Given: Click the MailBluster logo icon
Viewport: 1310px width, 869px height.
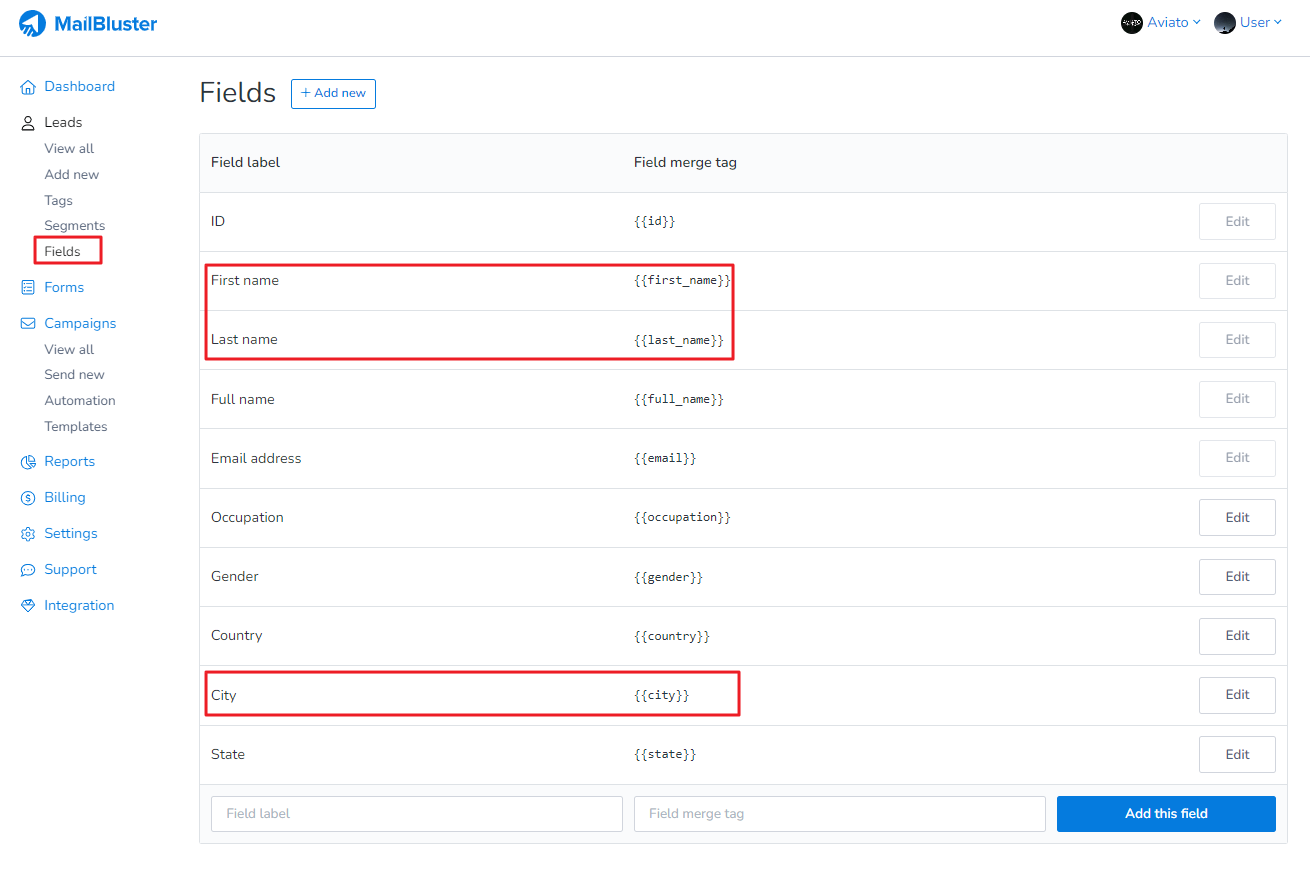Looking at the screenshot, I should pos(32,24).
